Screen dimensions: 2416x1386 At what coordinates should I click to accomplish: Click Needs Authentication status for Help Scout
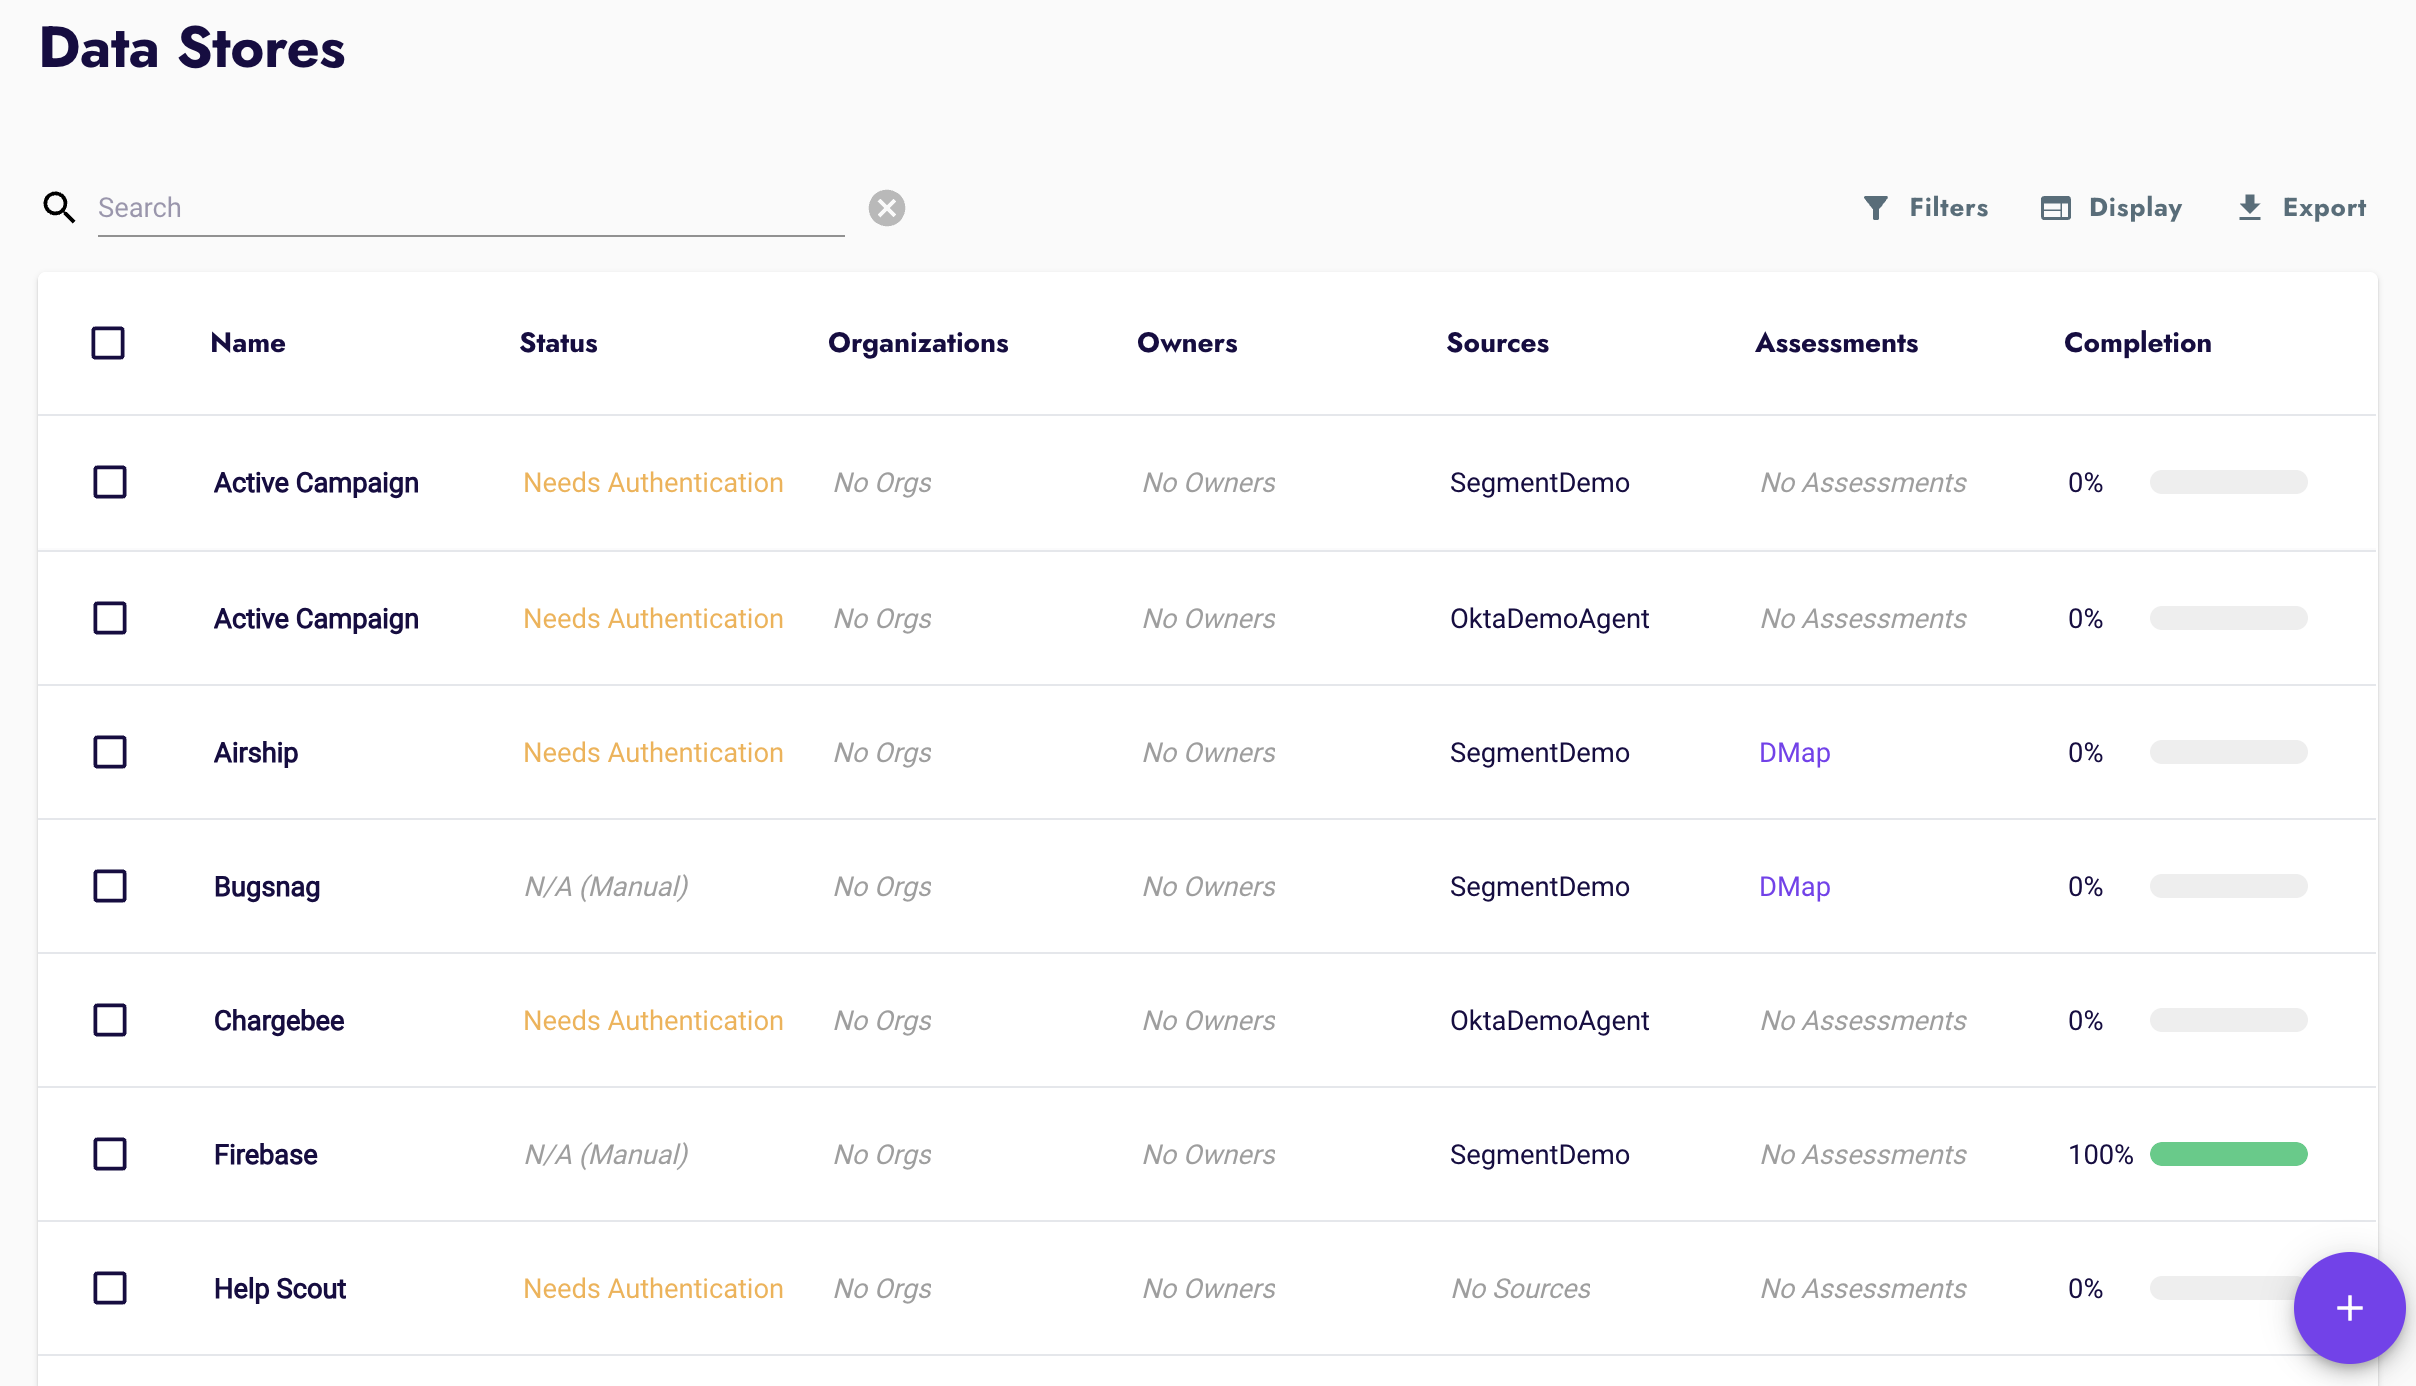click(x=653, y=1288)
